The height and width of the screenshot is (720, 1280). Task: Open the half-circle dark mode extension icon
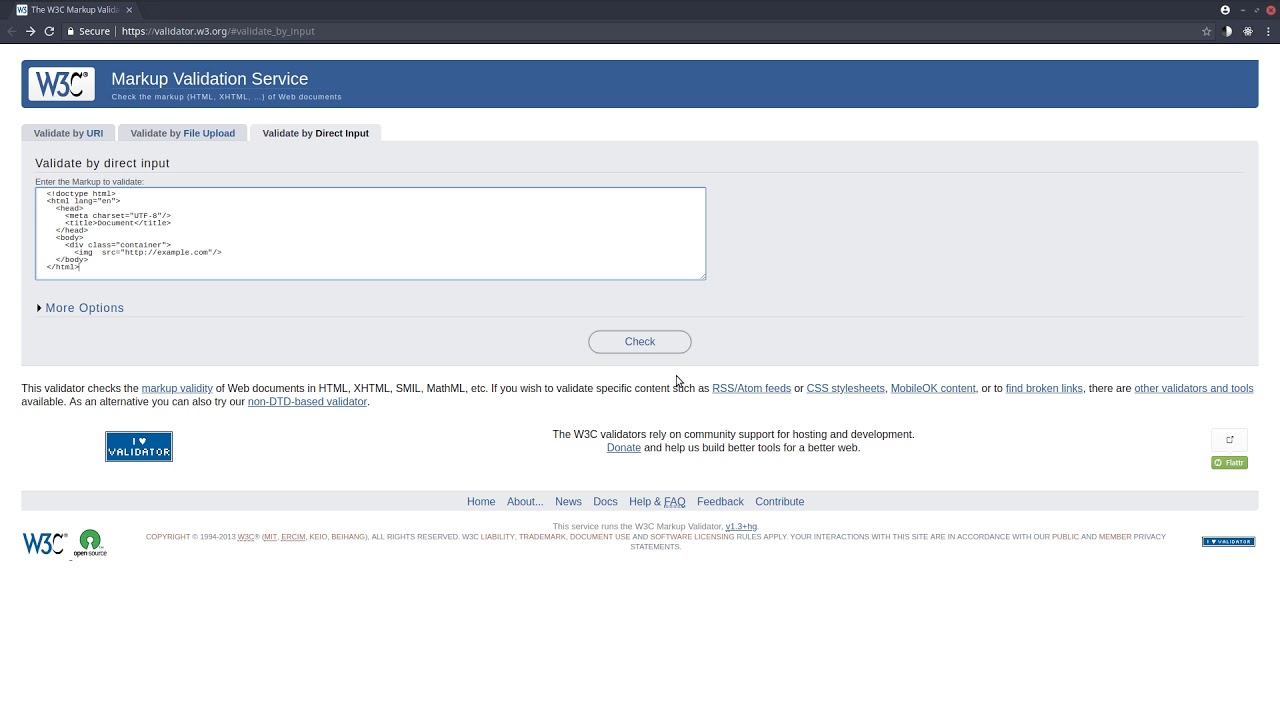point(1228,31)
